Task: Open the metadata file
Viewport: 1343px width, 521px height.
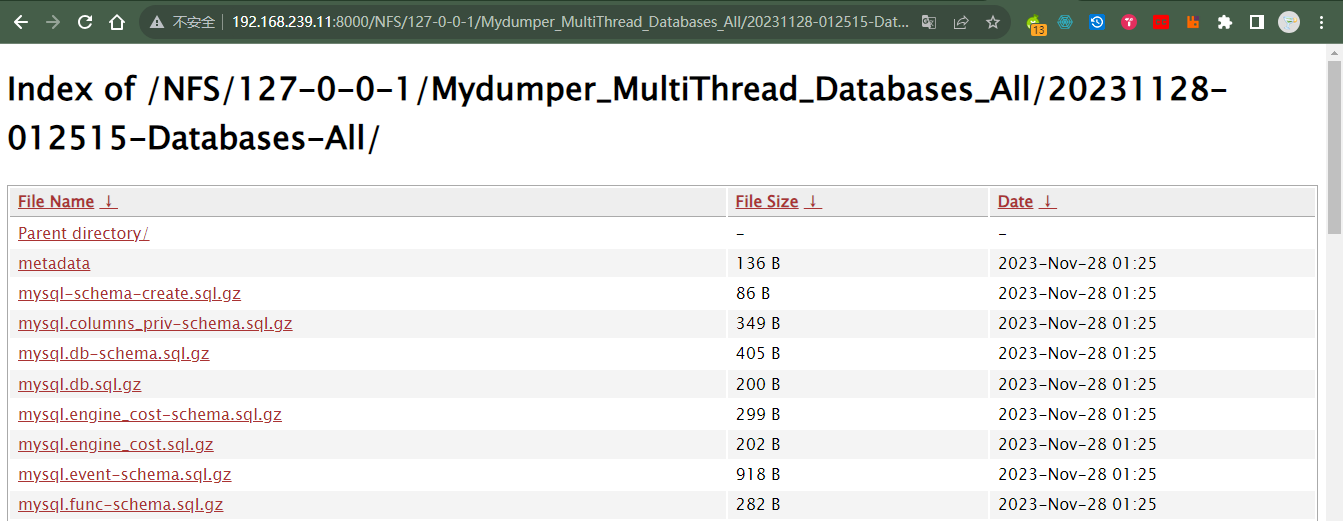Action: coord(54,263)
